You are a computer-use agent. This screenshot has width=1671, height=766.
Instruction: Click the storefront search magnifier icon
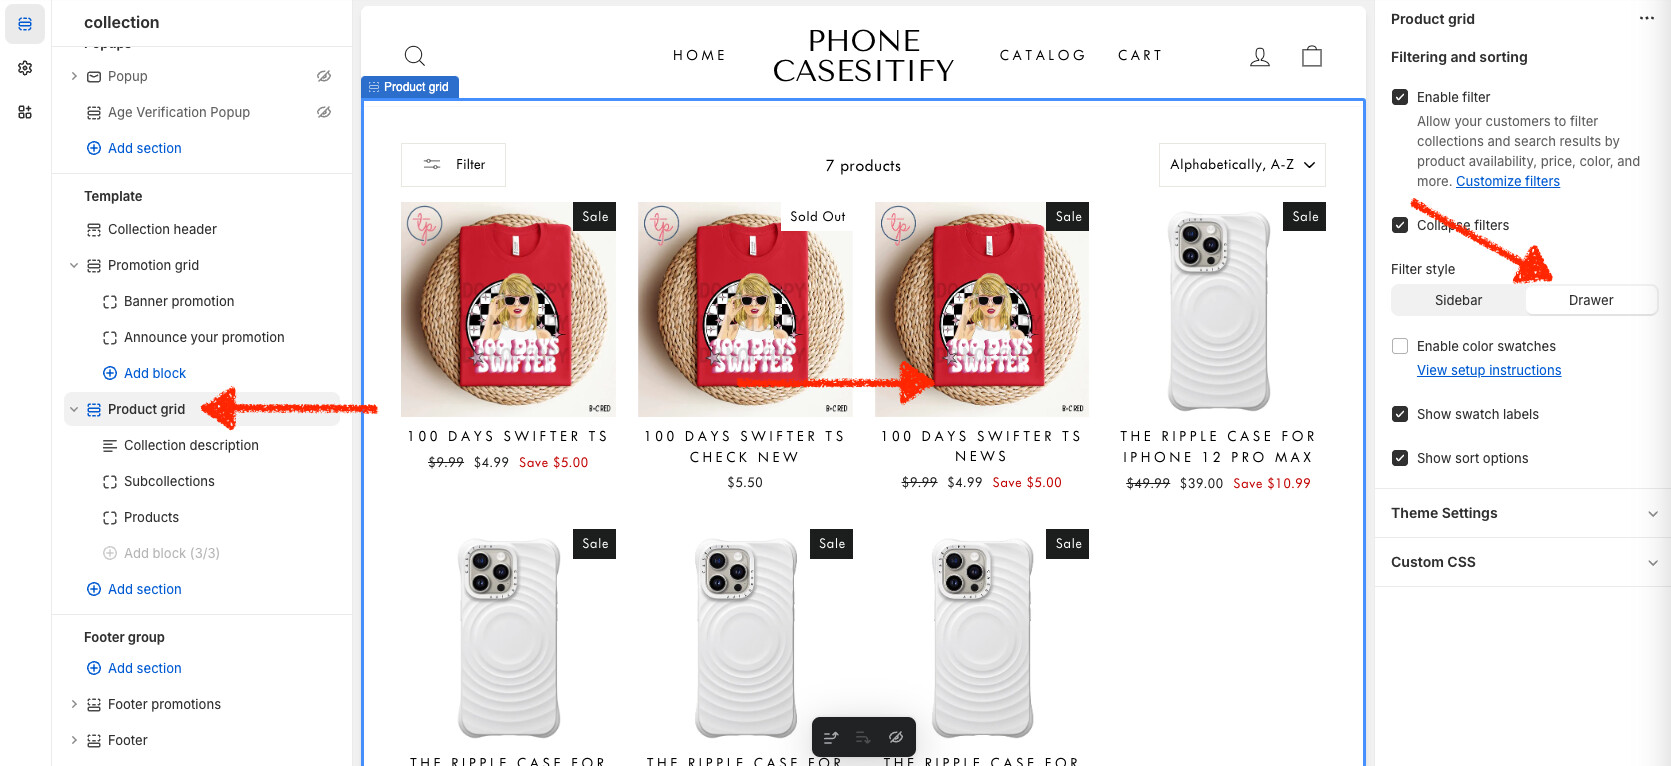[415, 56]
